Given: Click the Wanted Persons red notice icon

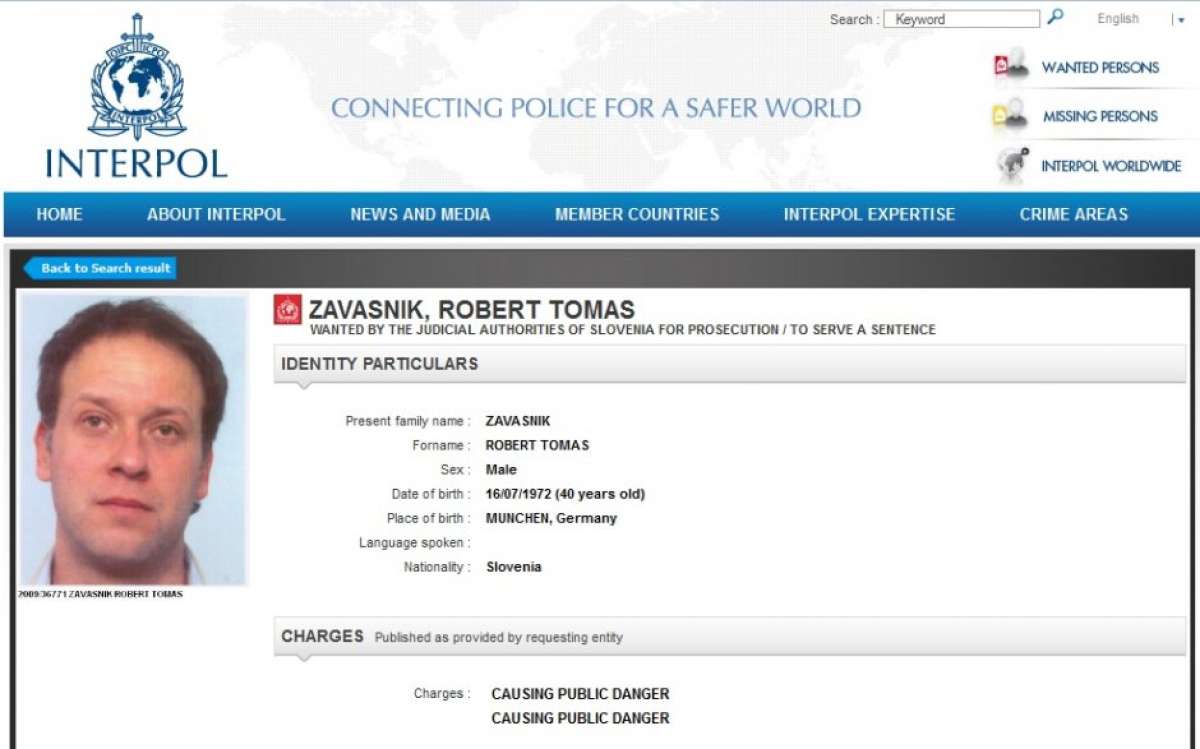Looking at the screenshot, I should [x=1011, y=66].
